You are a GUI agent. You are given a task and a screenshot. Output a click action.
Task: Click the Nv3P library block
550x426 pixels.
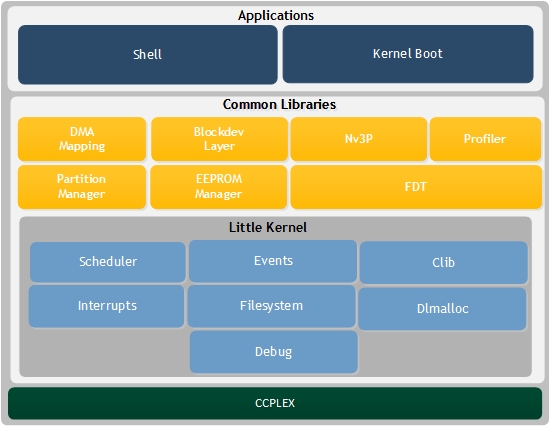(x=359, y=139)
